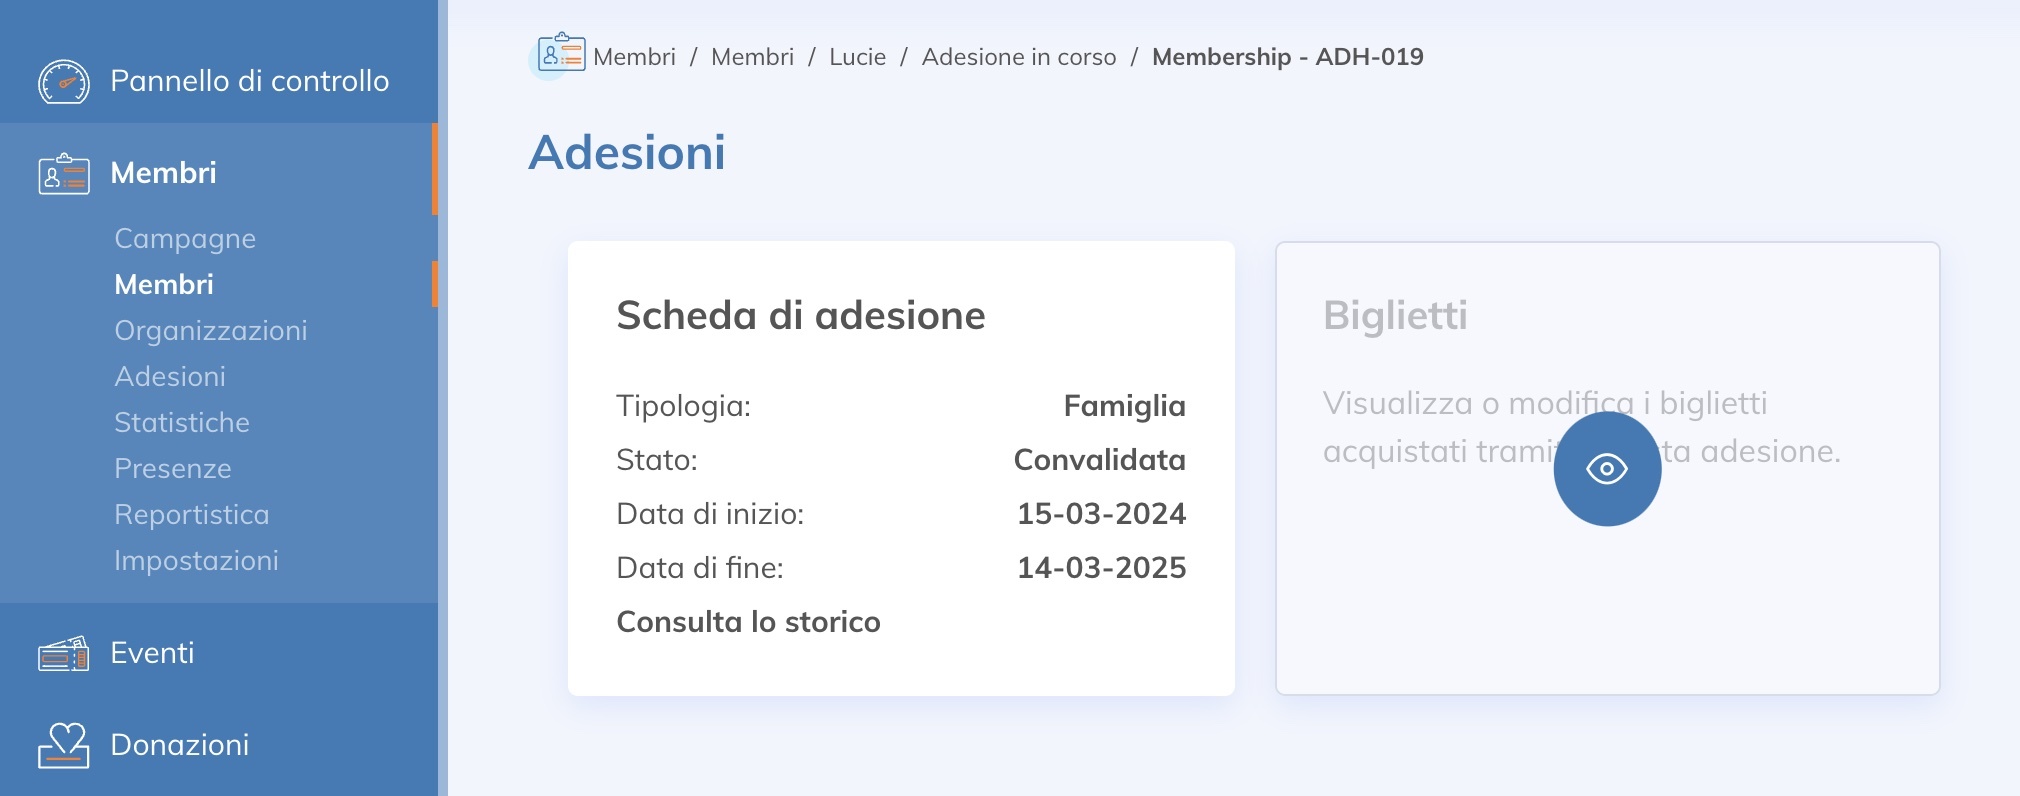Viewport: 2020px width, 796px height.
Task: Open the Statistiche page
Action: (182, 422)
